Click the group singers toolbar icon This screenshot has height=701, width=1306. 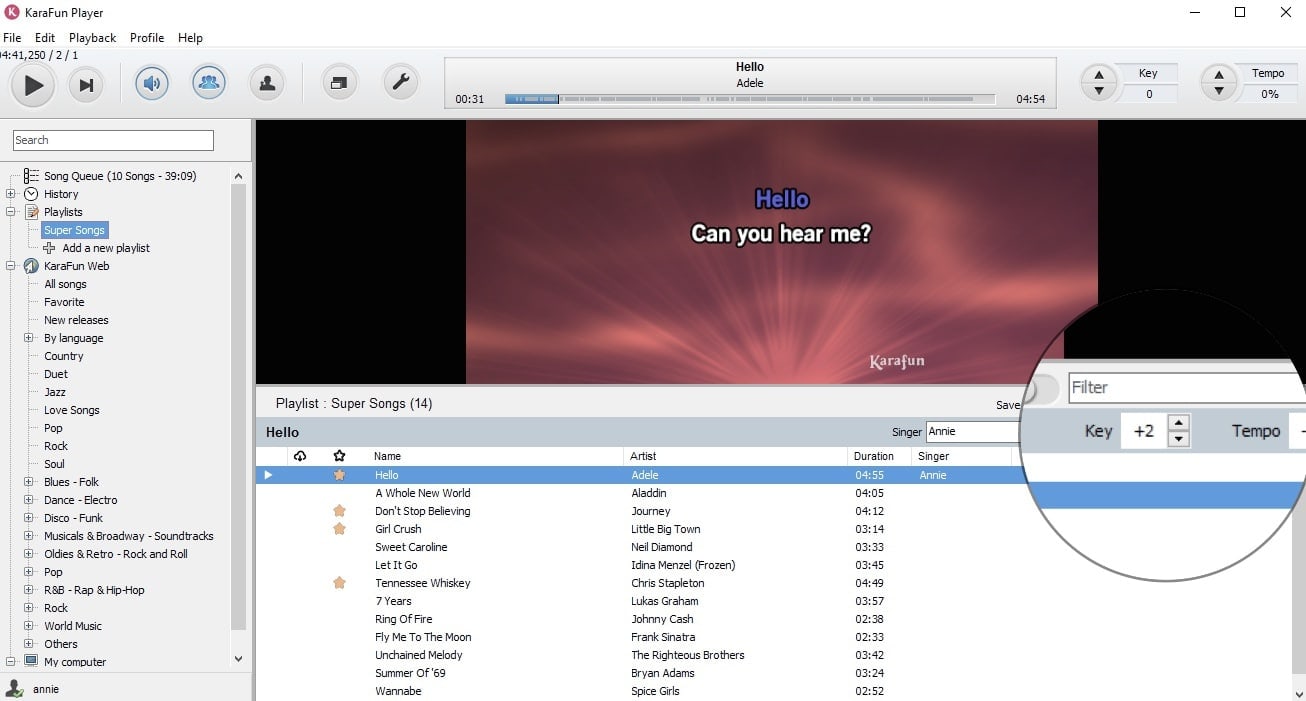[x=209, y=83]
